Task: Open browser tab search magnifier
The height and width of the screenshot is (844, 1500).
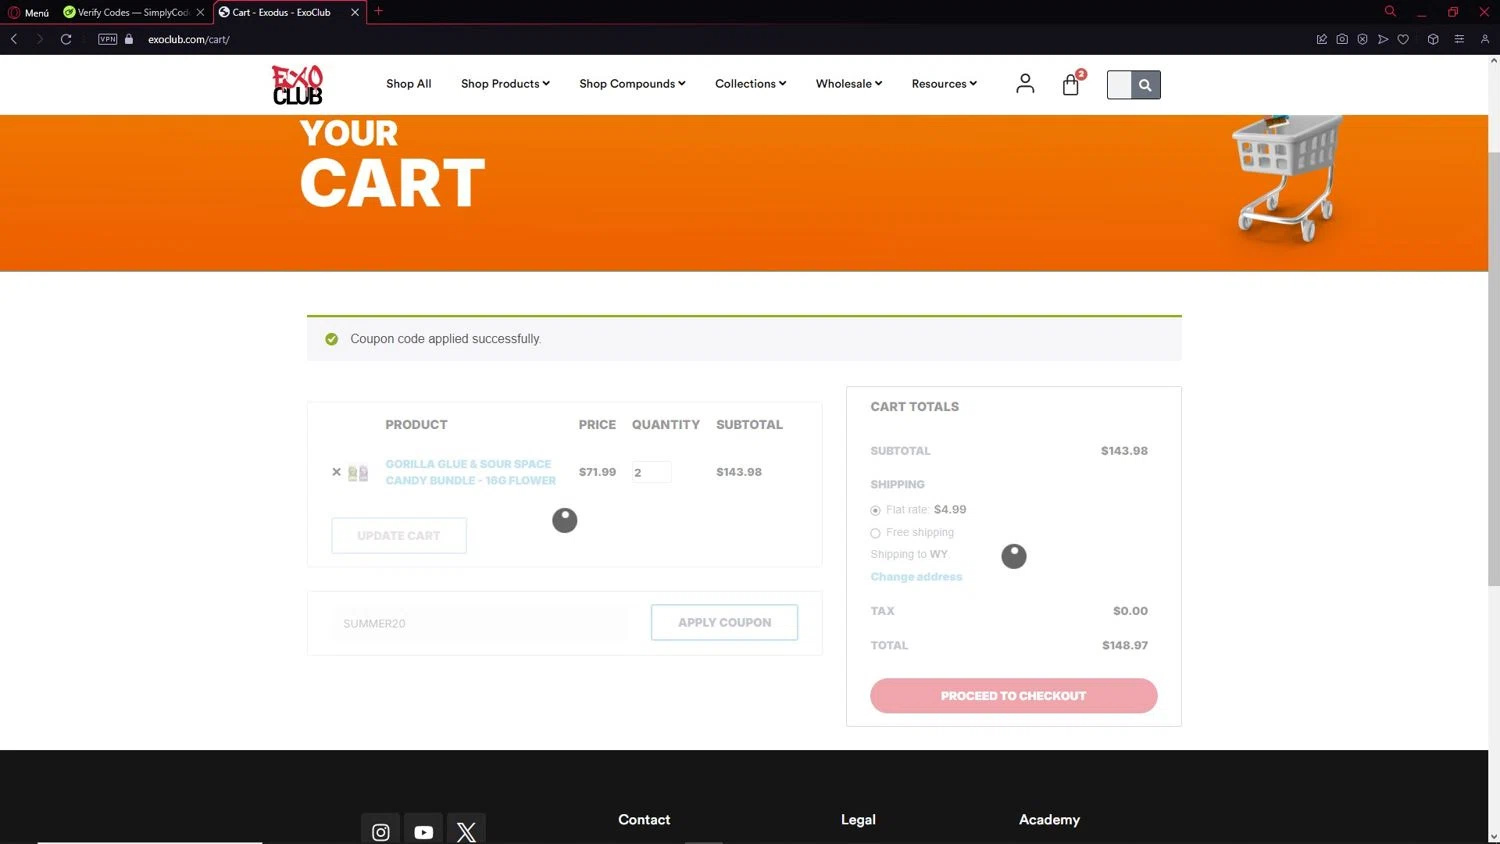Action: (1390, 11)
